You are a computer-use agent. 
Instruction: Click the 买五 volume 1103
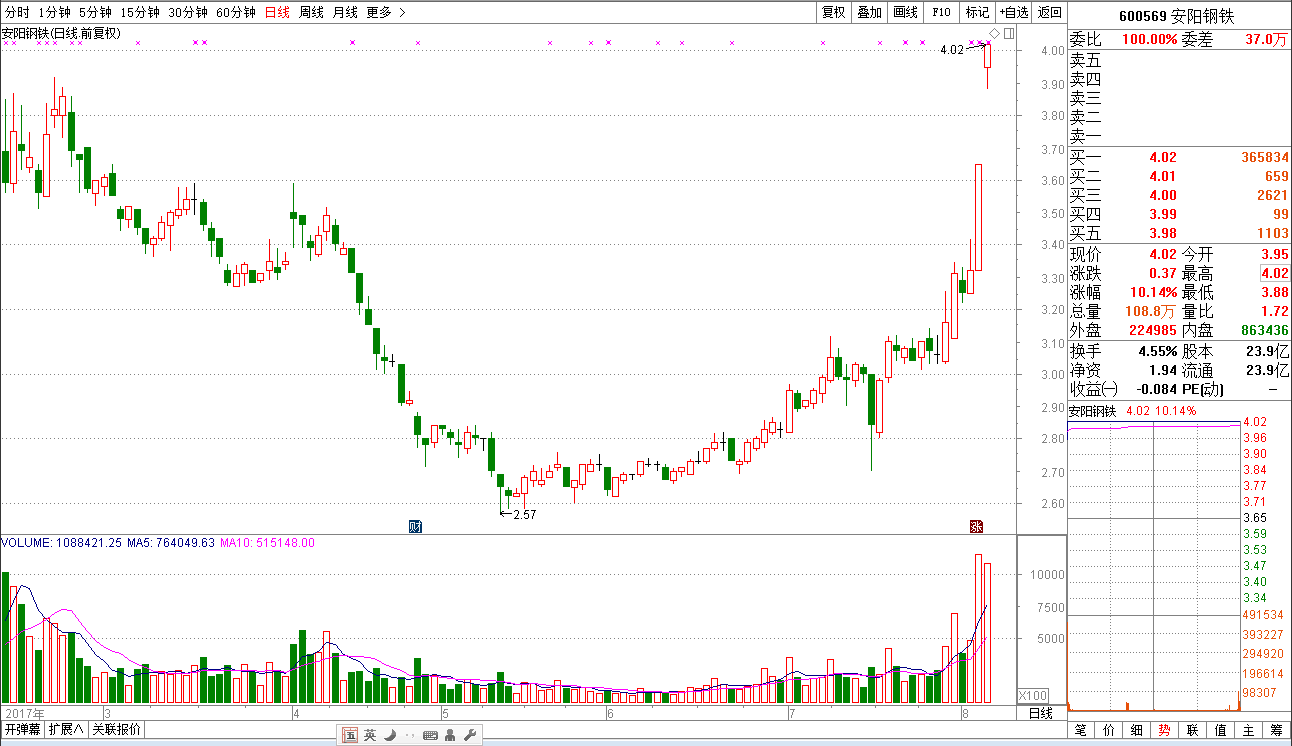click(x=1272, y=233)
